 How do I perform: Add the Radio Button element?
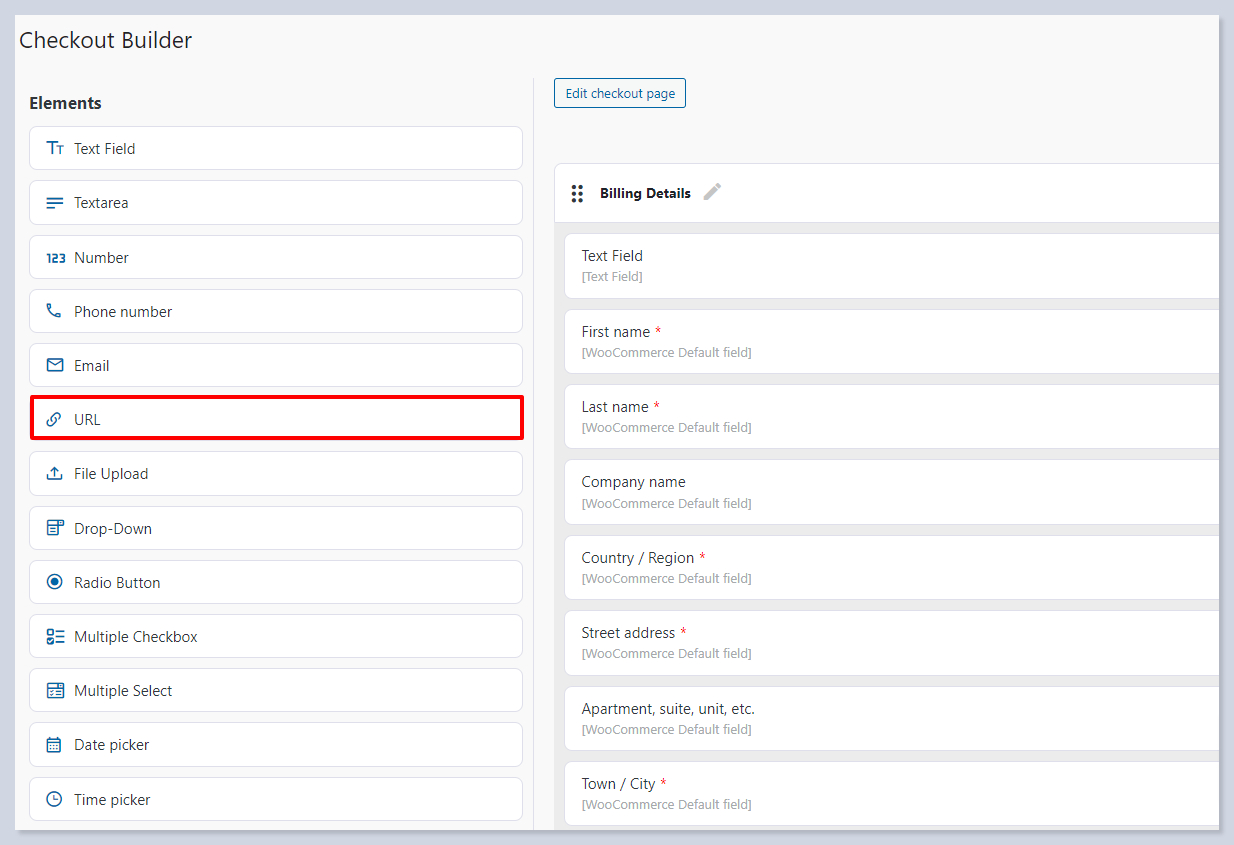coord(276,582)
